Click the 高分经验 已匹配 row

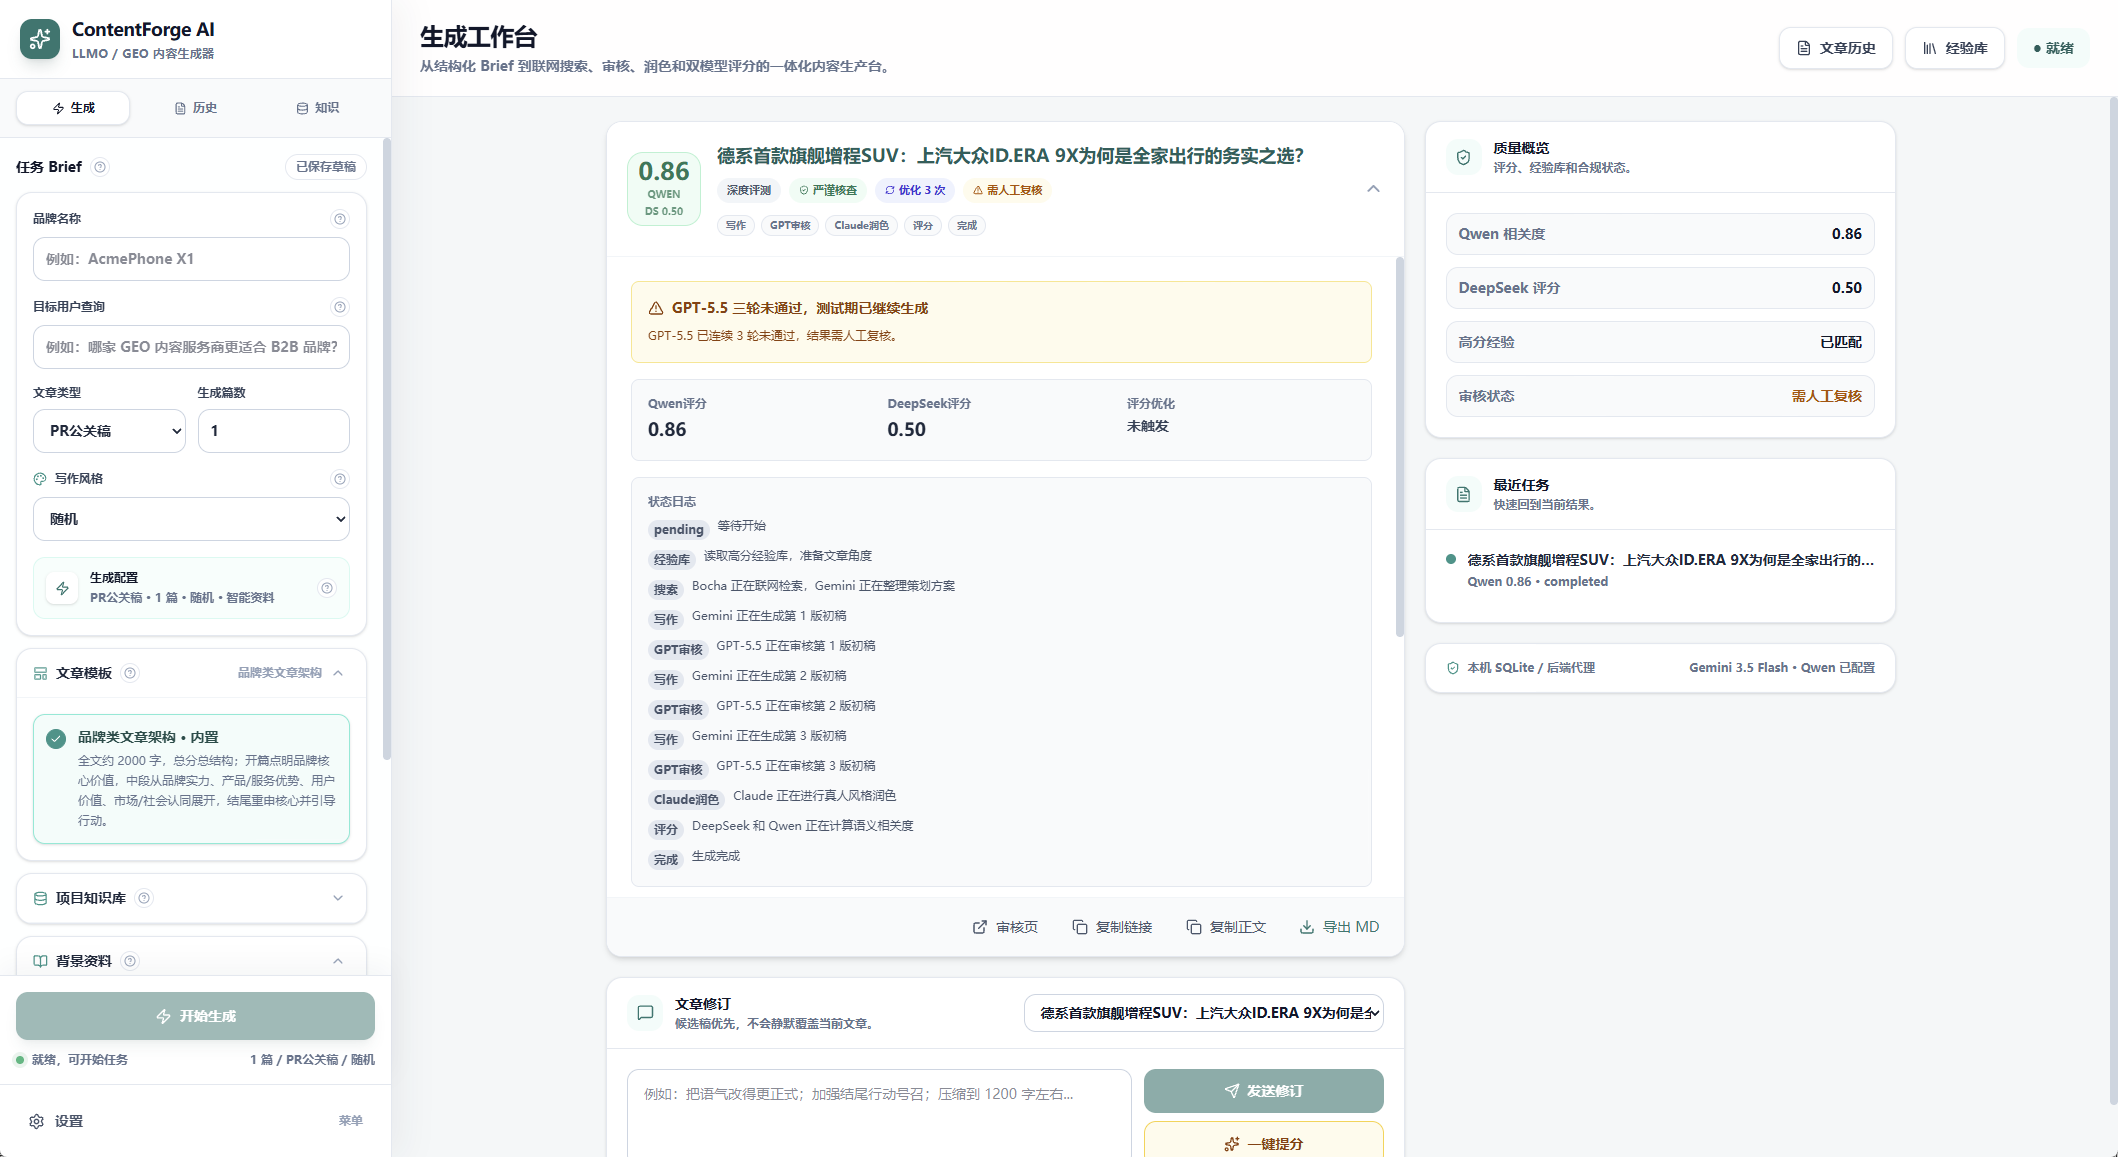(x=1660, y=342)
